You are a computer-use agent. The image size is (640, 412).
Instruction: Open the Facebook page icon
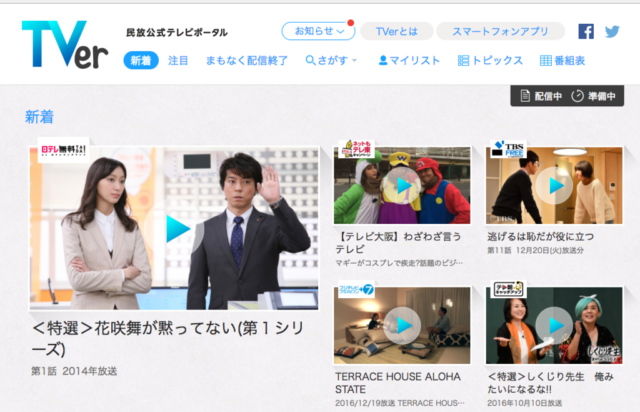586,31
